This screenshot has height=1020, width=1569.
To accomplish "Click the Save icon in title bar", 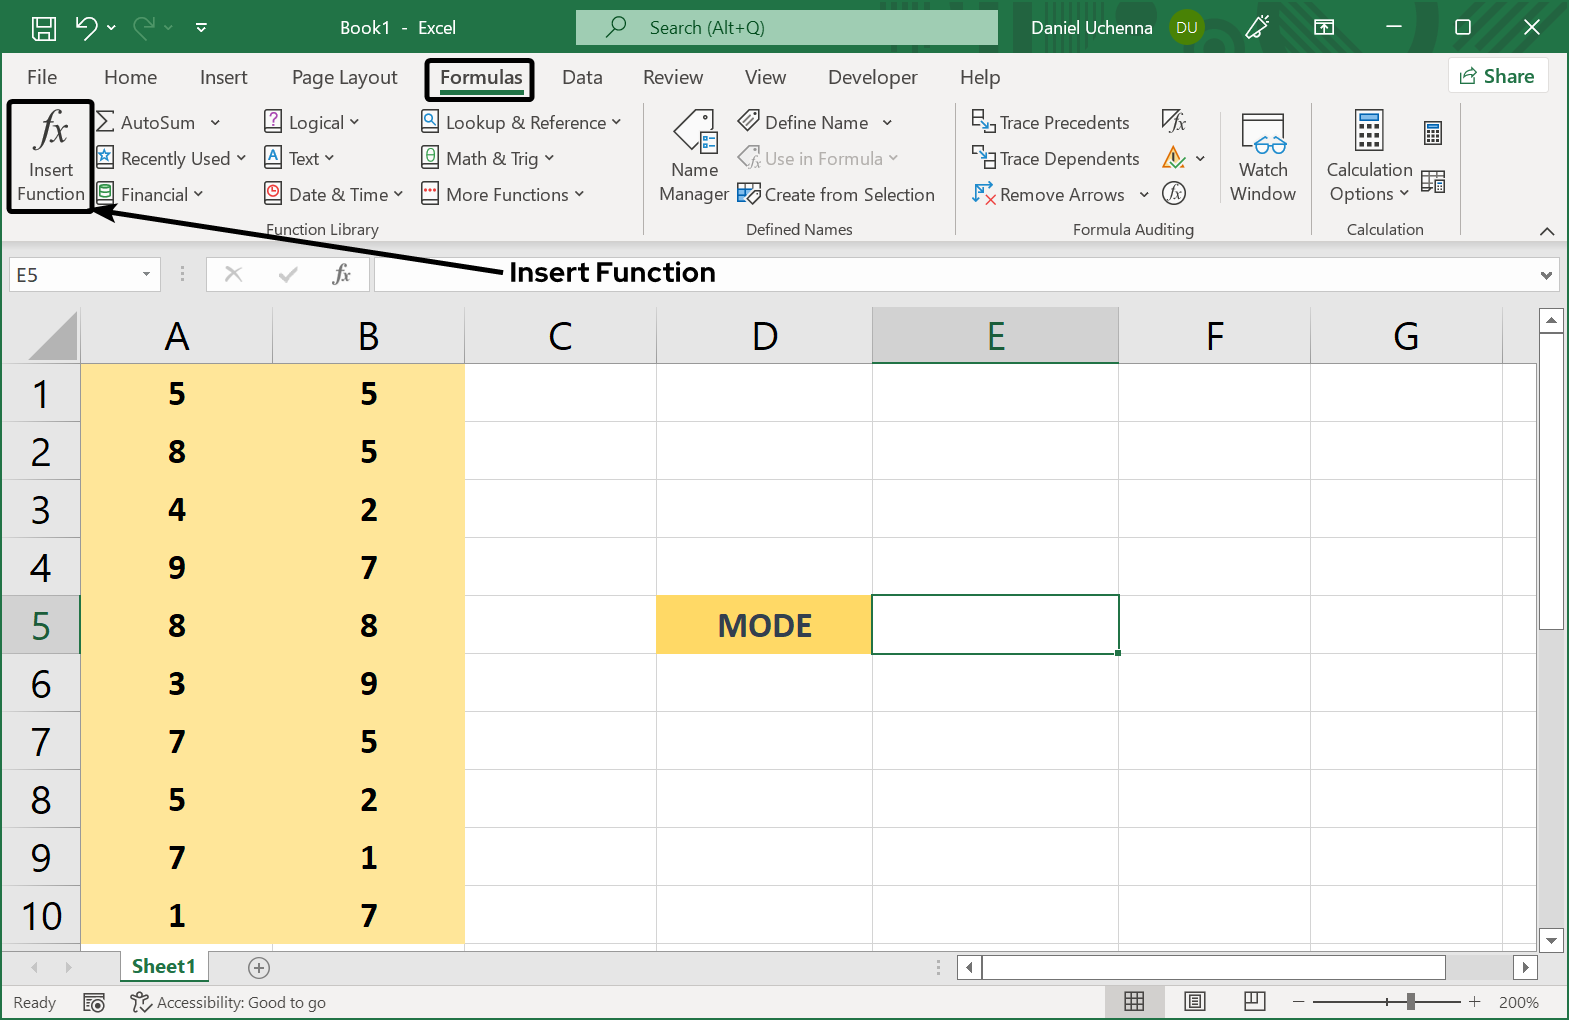I will pos(44,28).
